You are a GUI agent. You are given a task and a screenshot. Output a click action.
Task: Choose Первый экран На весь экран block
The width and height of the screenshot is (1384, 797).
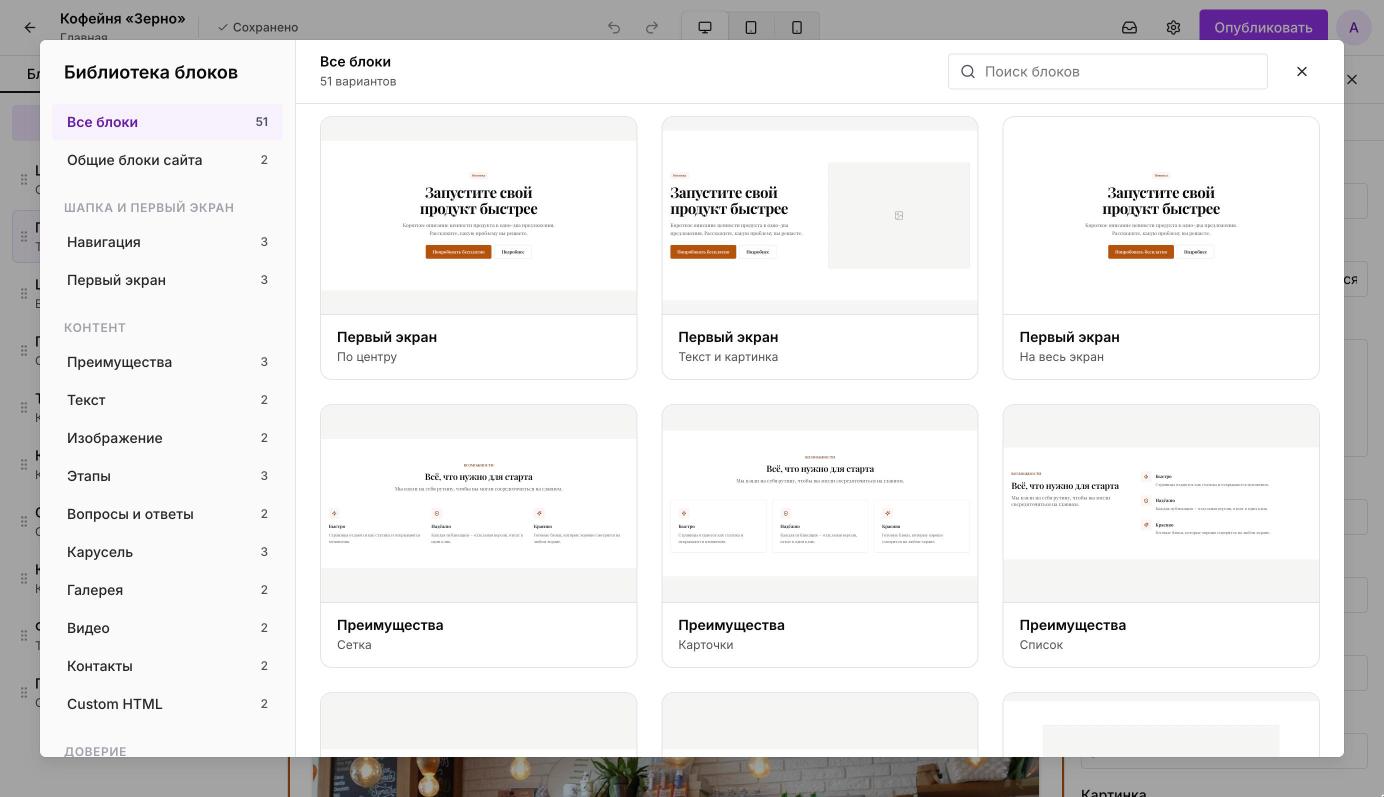tap(1161, 248)
